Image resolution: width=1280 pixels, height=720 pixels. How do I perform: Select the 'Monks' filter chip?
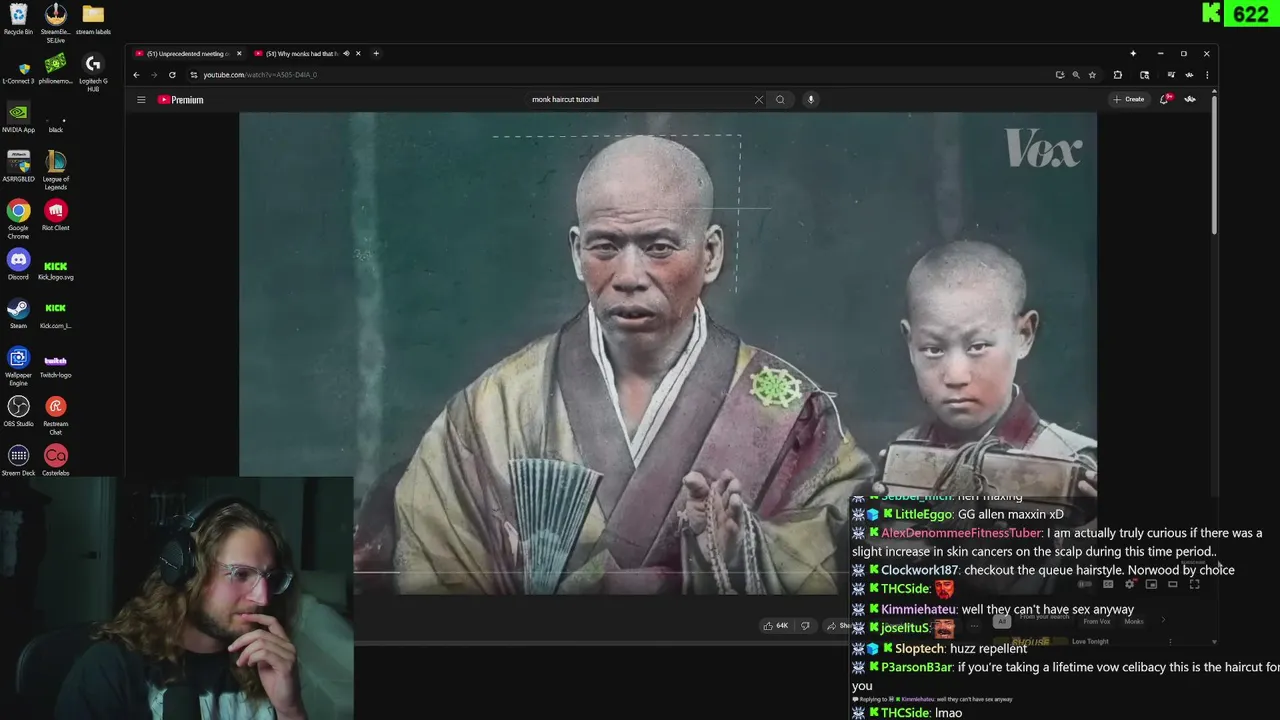(x=1134, y=621)
